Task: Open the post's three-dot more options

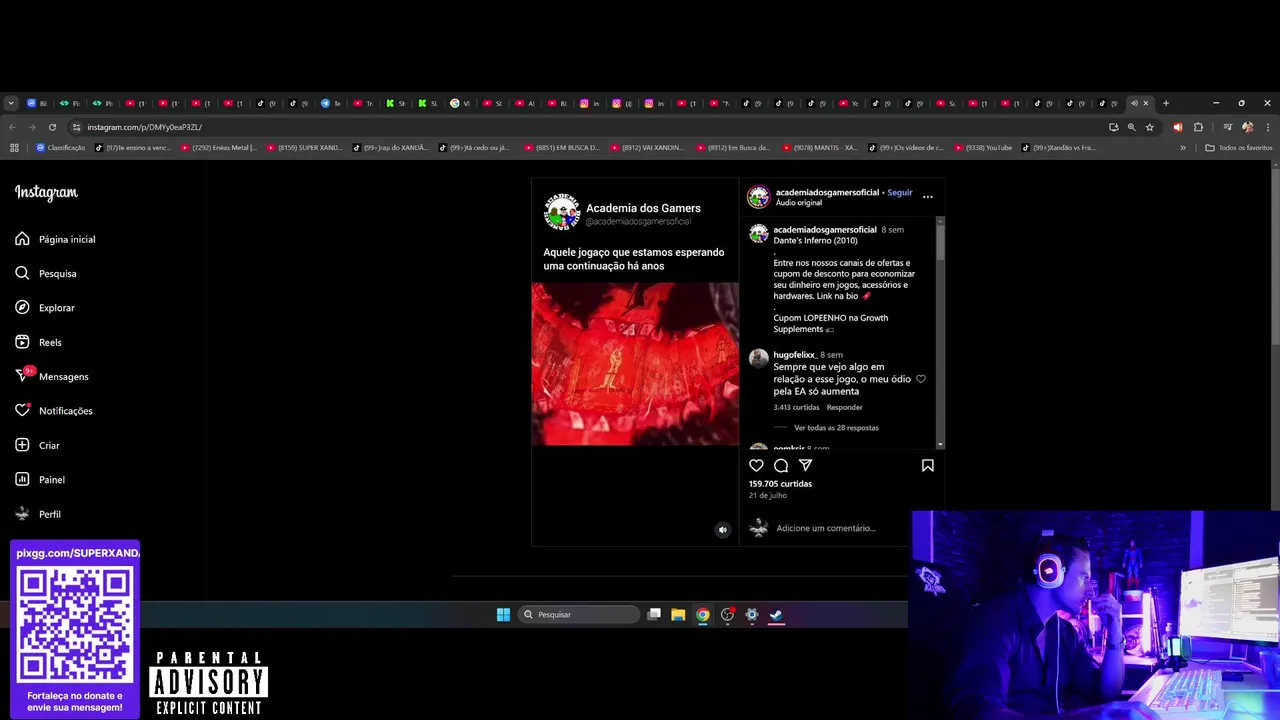Action: pyautogui.click(x=928, y=197)
